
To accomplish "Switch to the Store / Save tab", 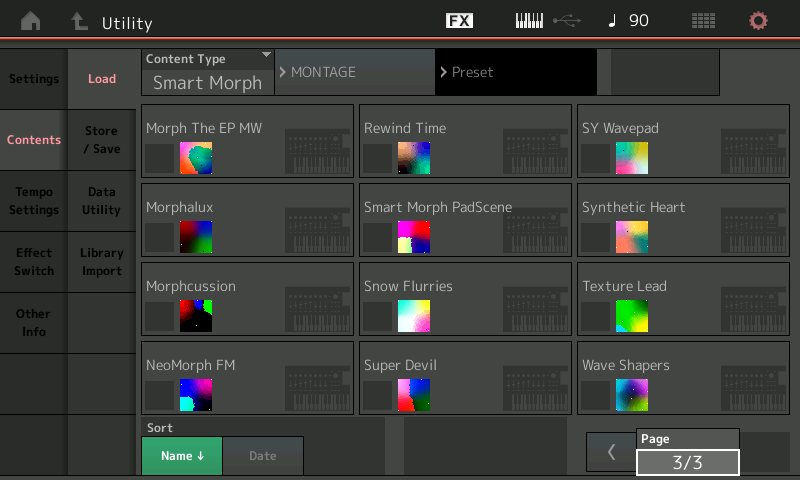I will [101, 140].
